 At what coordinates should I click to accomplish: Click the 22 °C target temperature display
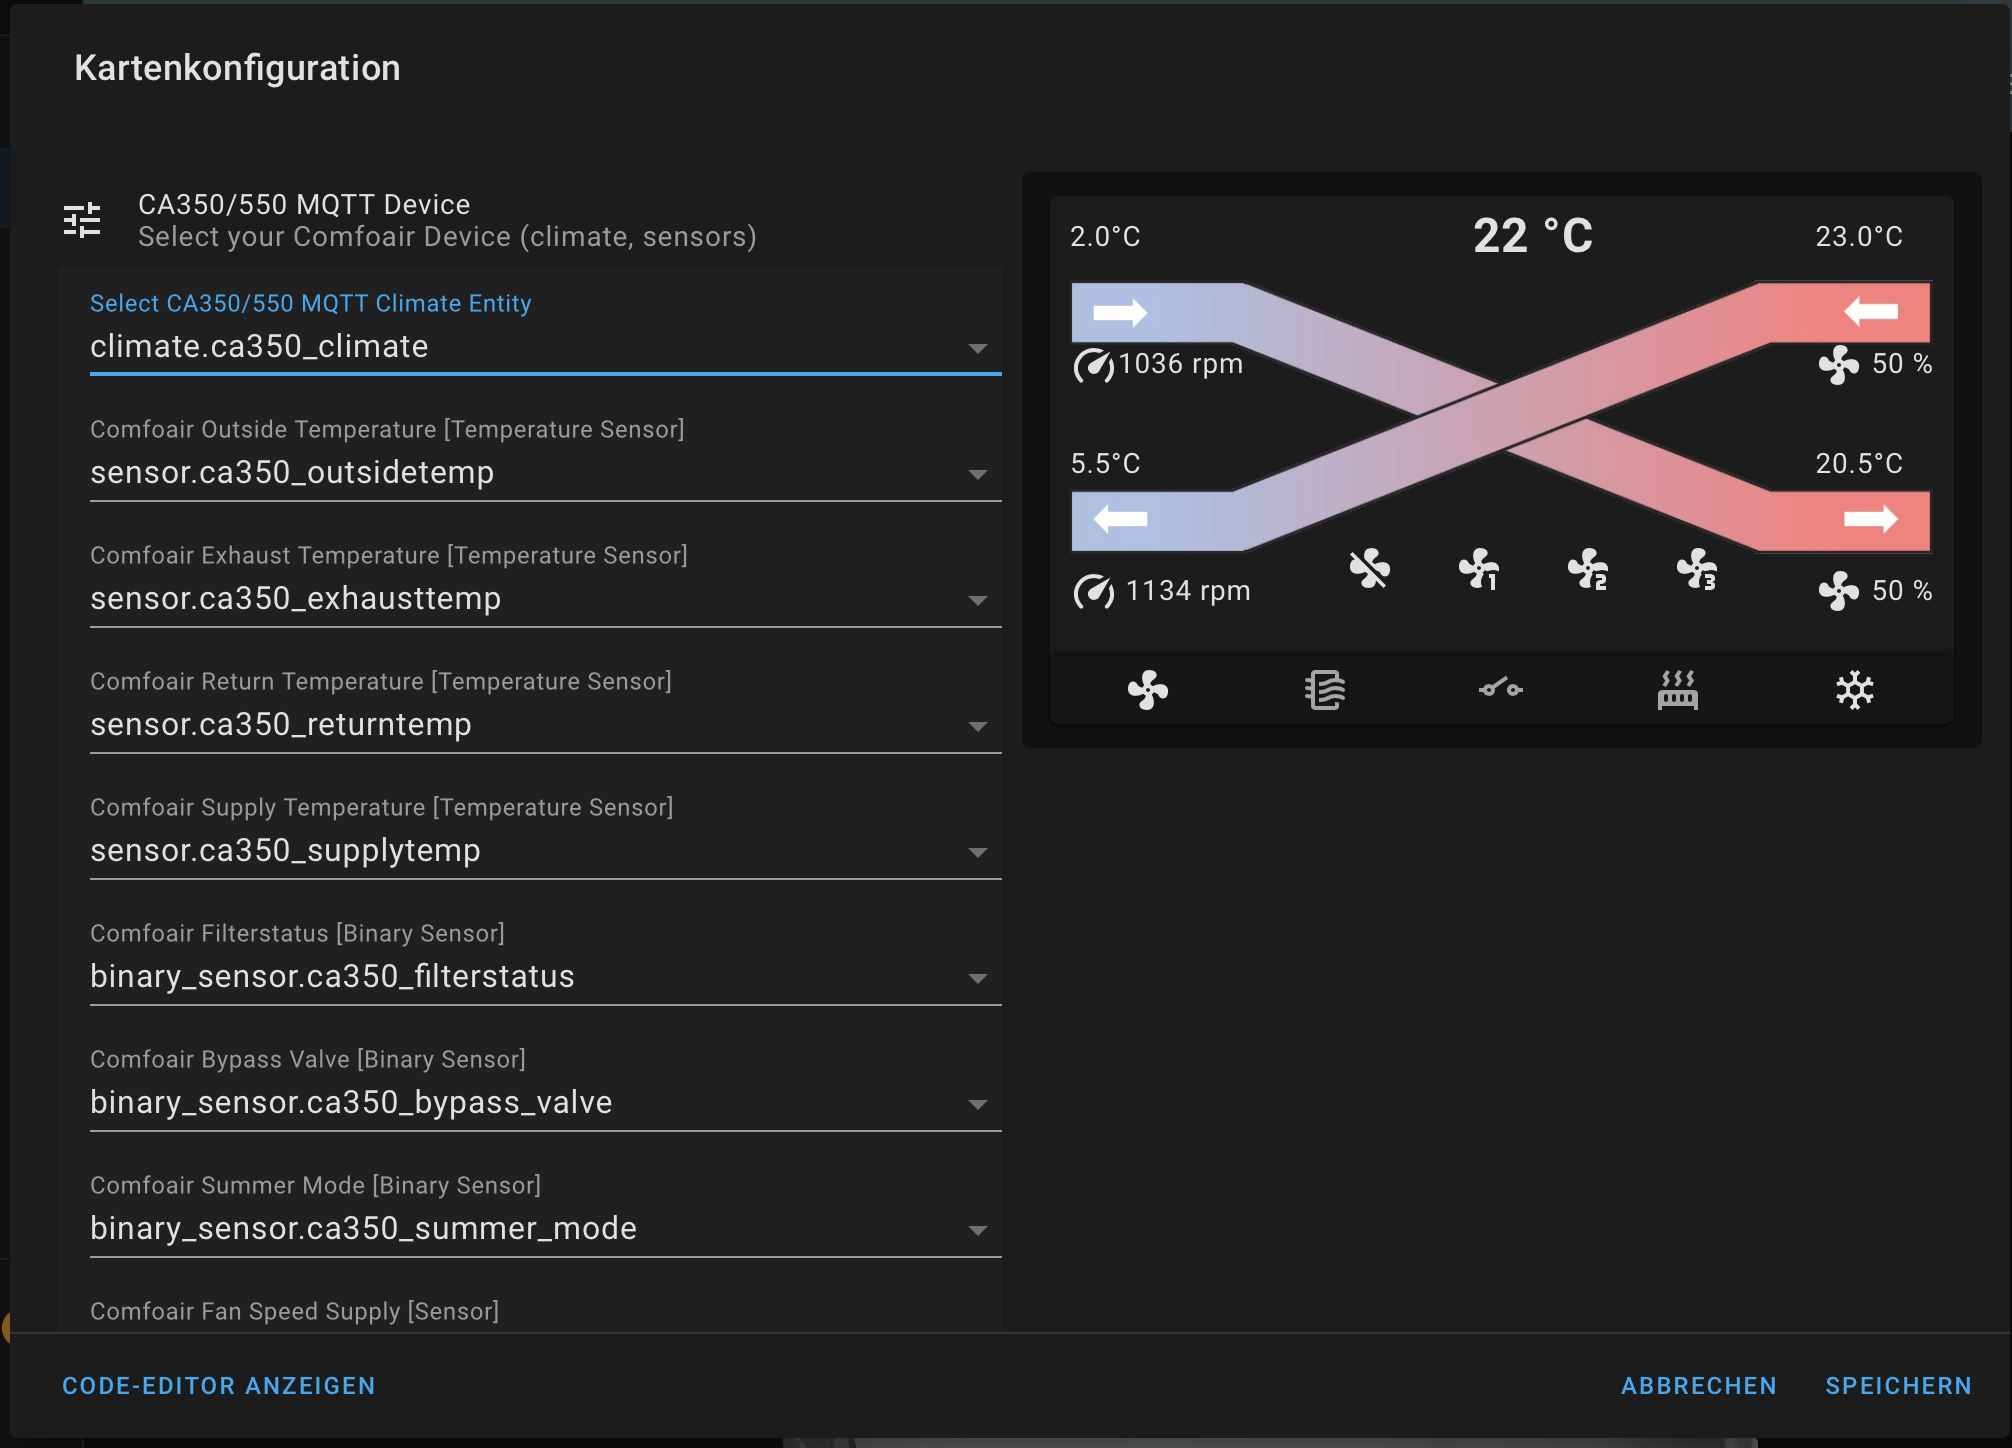[x=1532, y=237]
